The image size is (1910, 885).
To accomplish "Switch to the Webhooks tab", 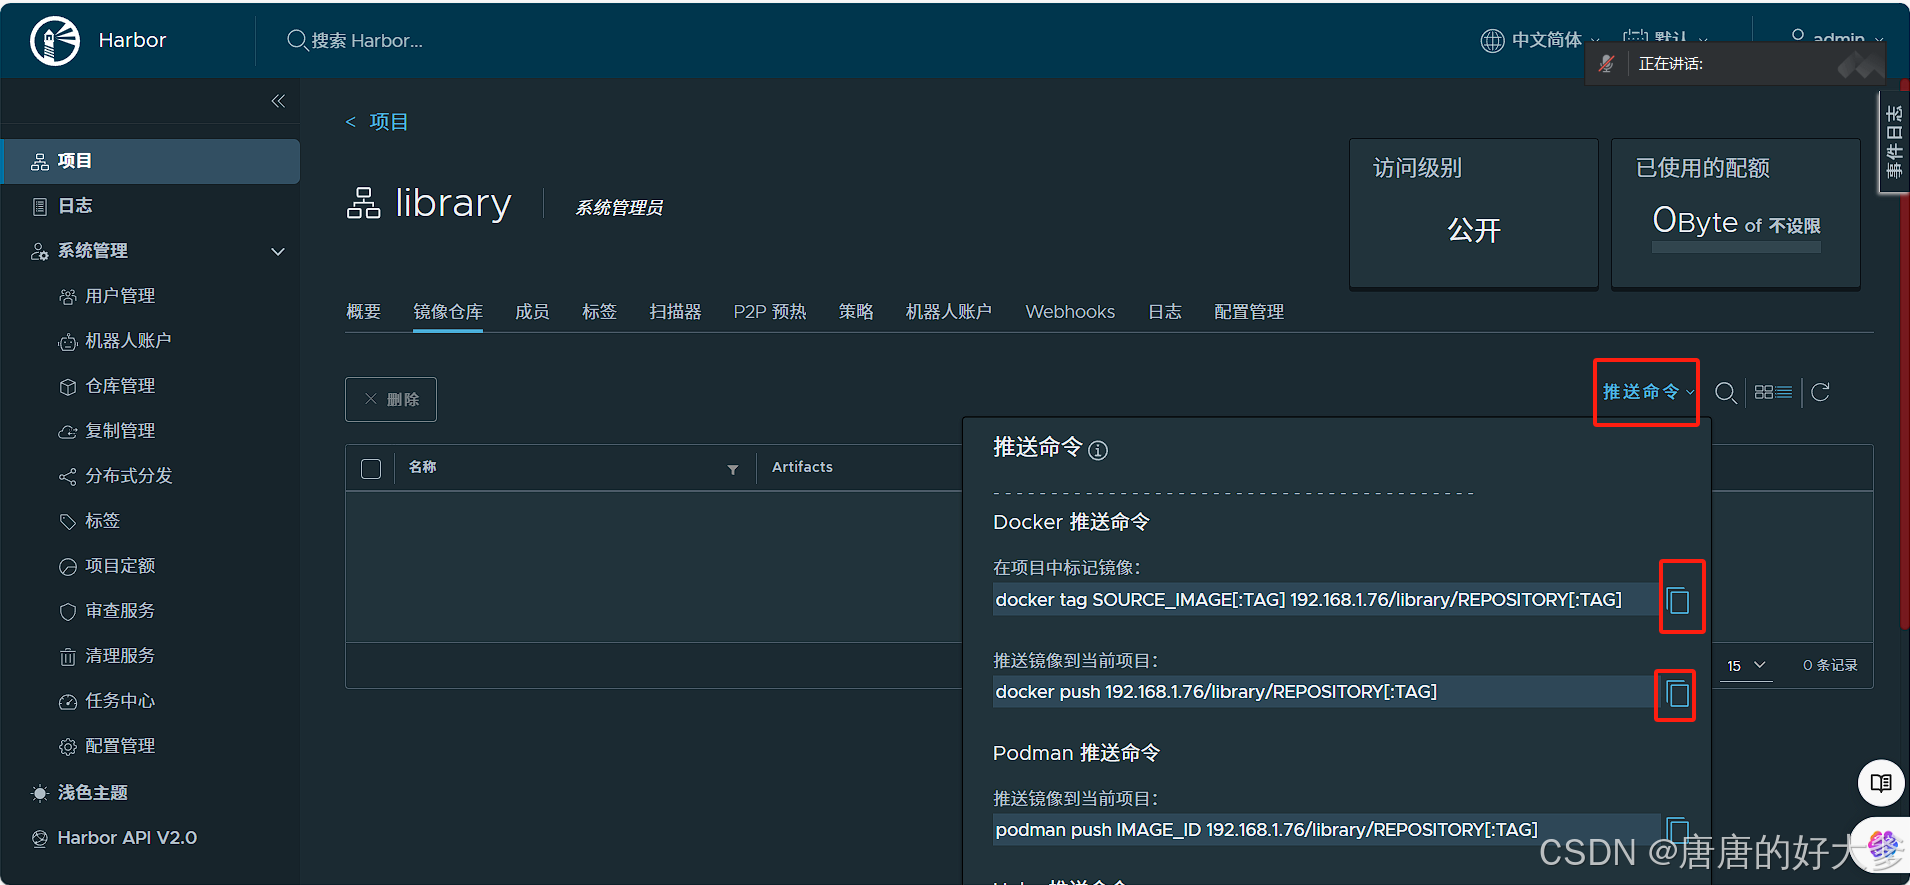I will coord(1070,312).
